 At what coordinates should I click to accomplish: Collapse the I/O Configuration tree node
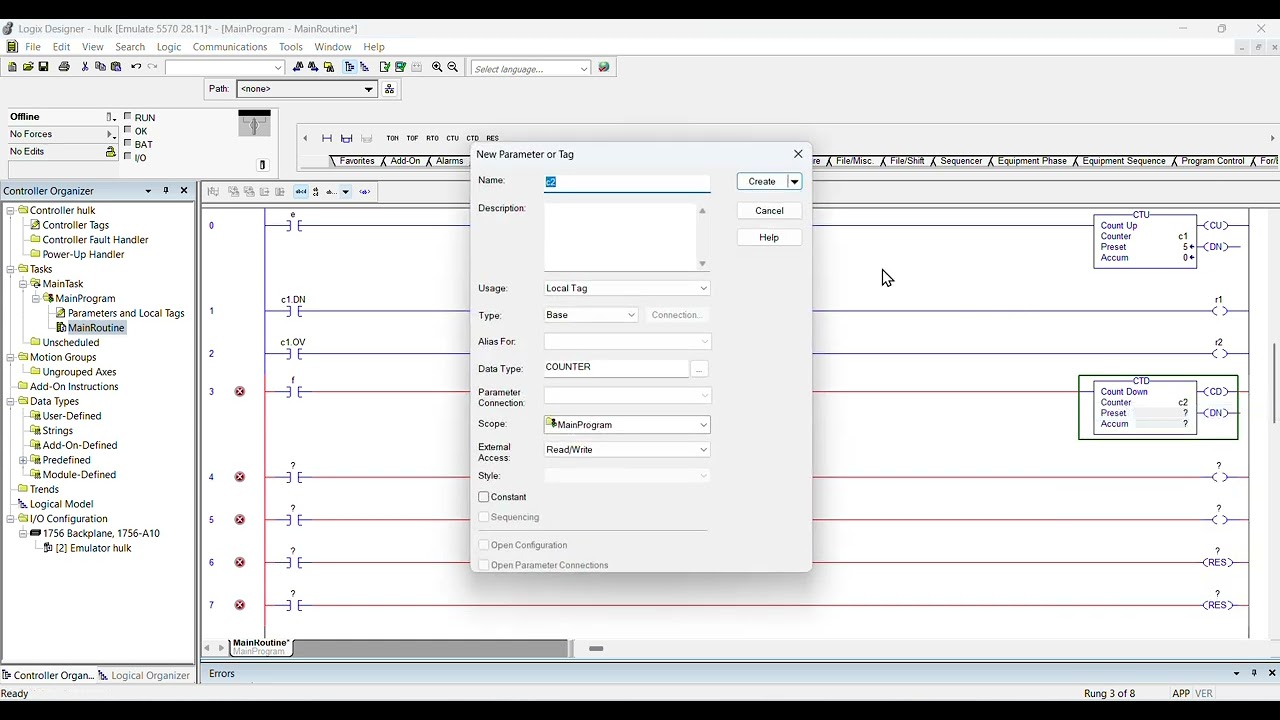[10, 519]
